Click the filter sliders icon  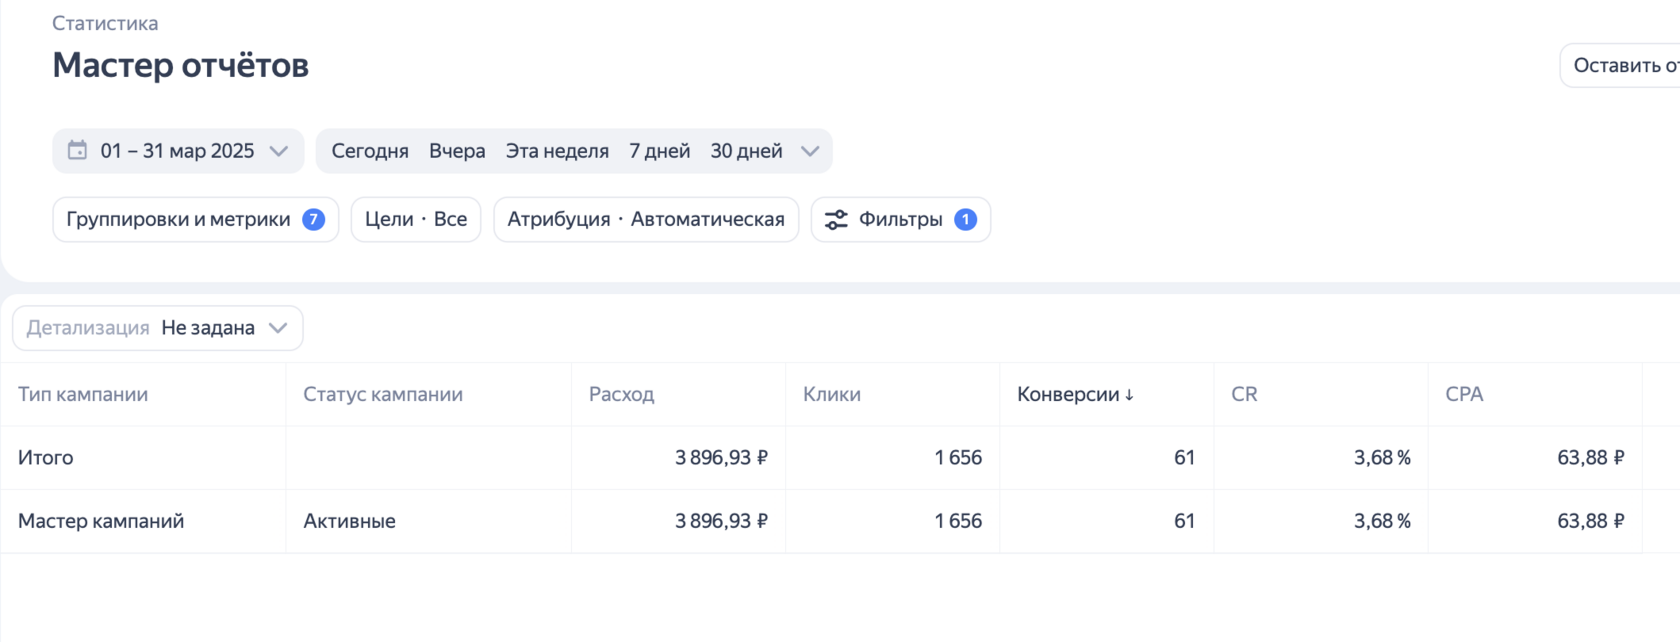click(836, 220)
